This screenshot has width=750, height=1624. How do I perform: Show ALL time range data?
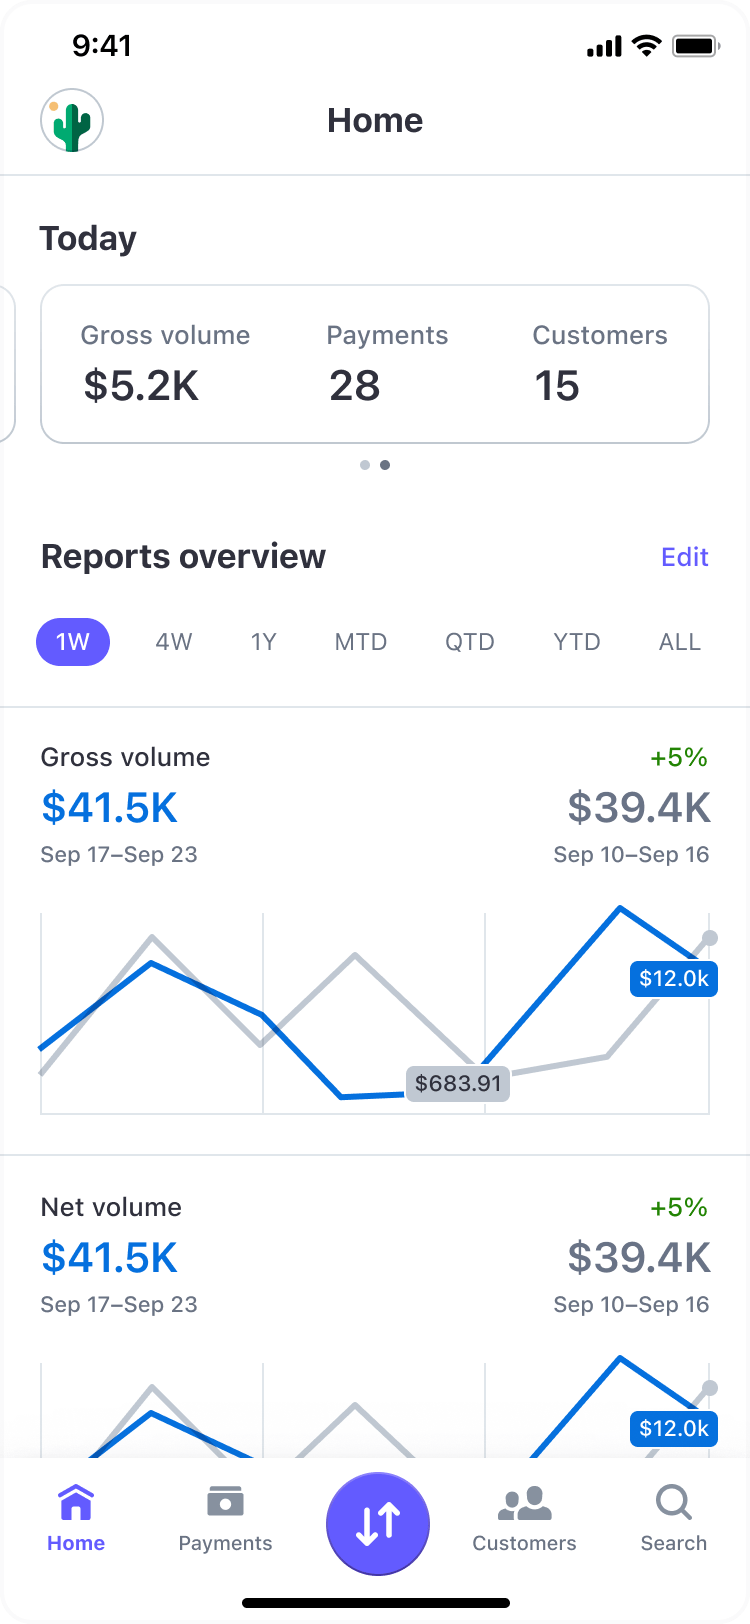[x=680, y=642]
